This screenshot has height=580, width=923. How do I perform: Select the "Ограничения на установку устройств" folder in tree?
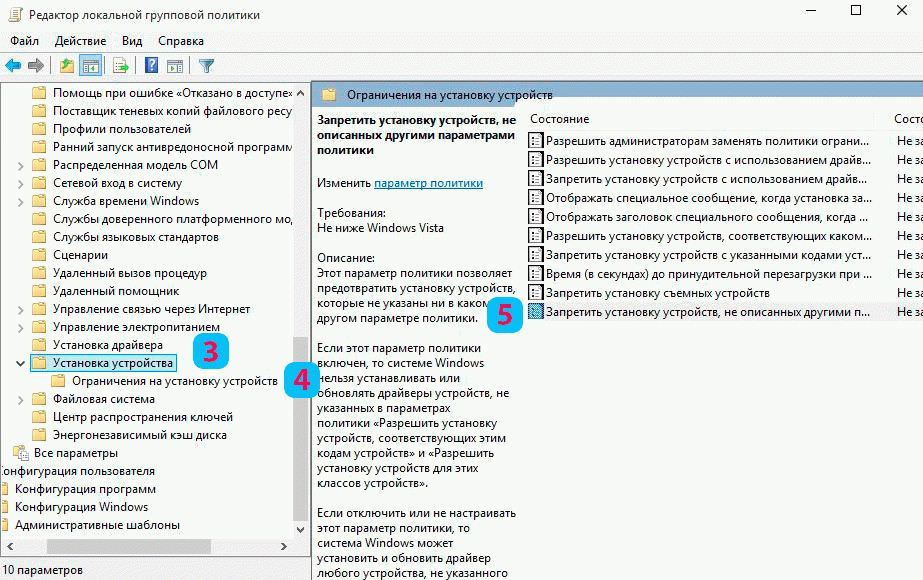[174, 381]
